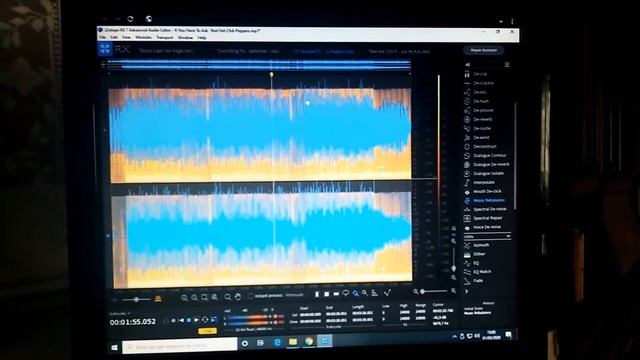Enable the Instant process checkbox
The height and width of the screenshot is (360, 640).
250,296
